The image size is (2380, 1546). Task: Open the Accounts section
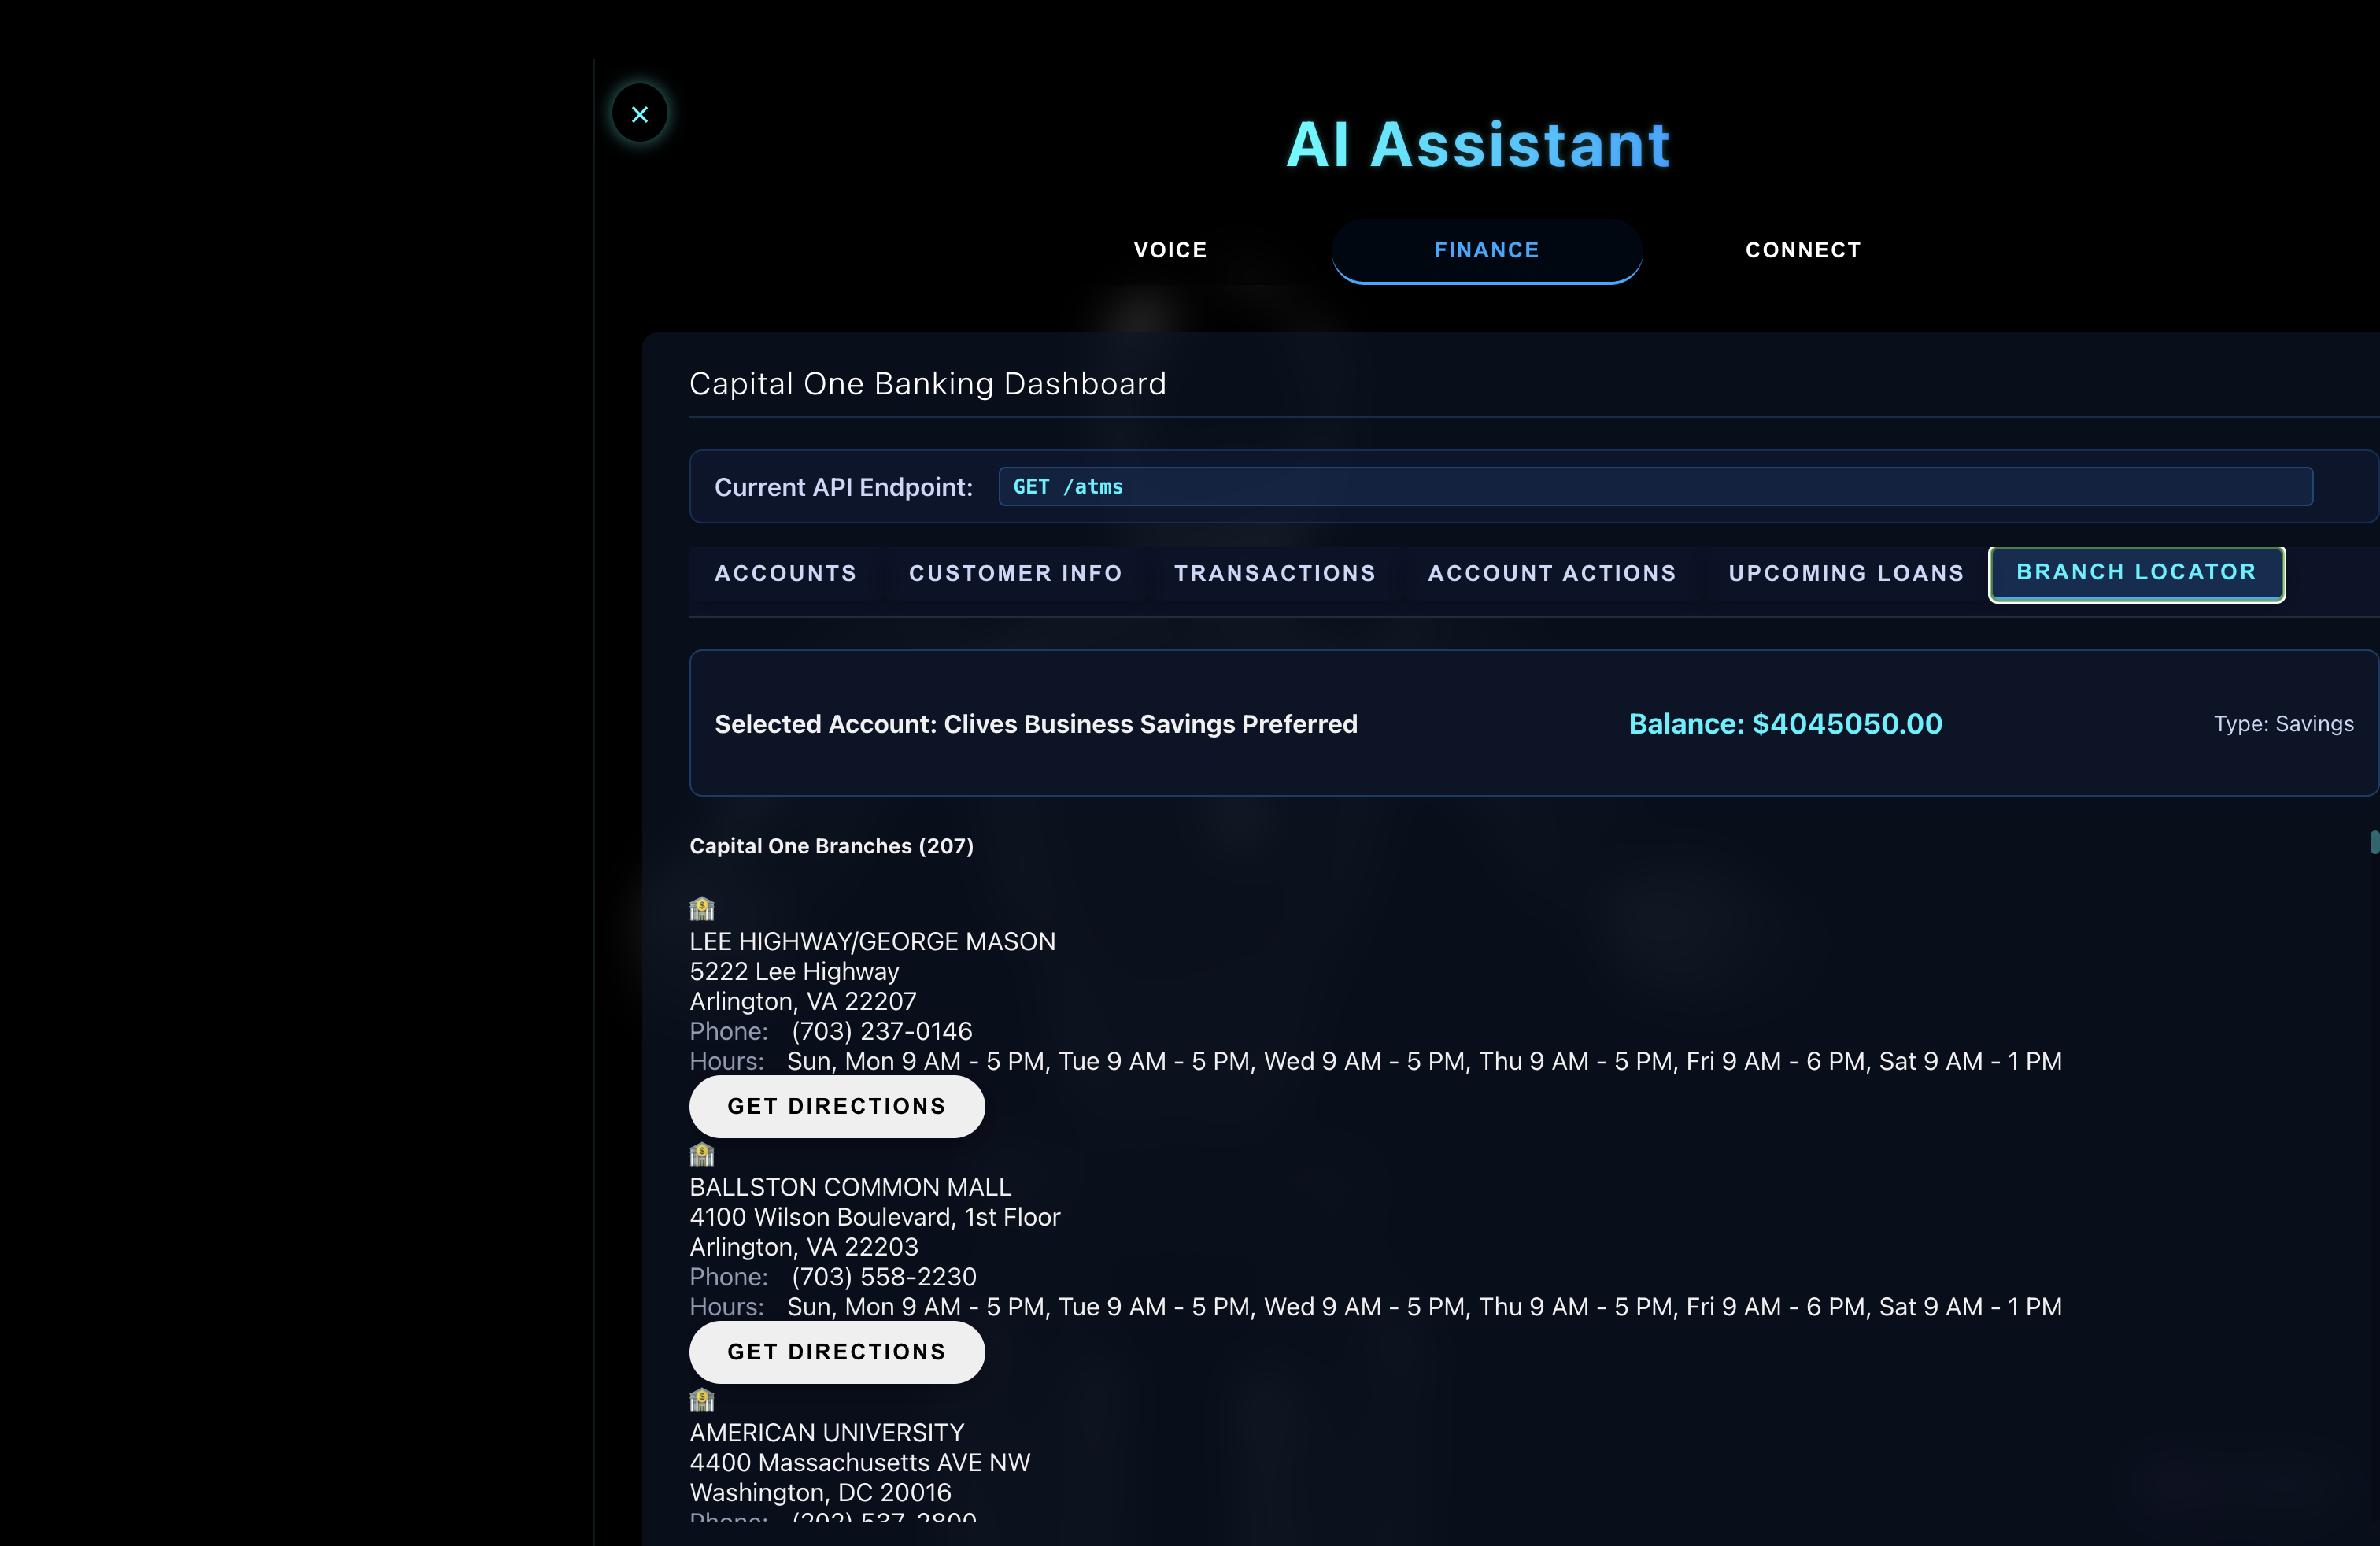pos(785,573)
